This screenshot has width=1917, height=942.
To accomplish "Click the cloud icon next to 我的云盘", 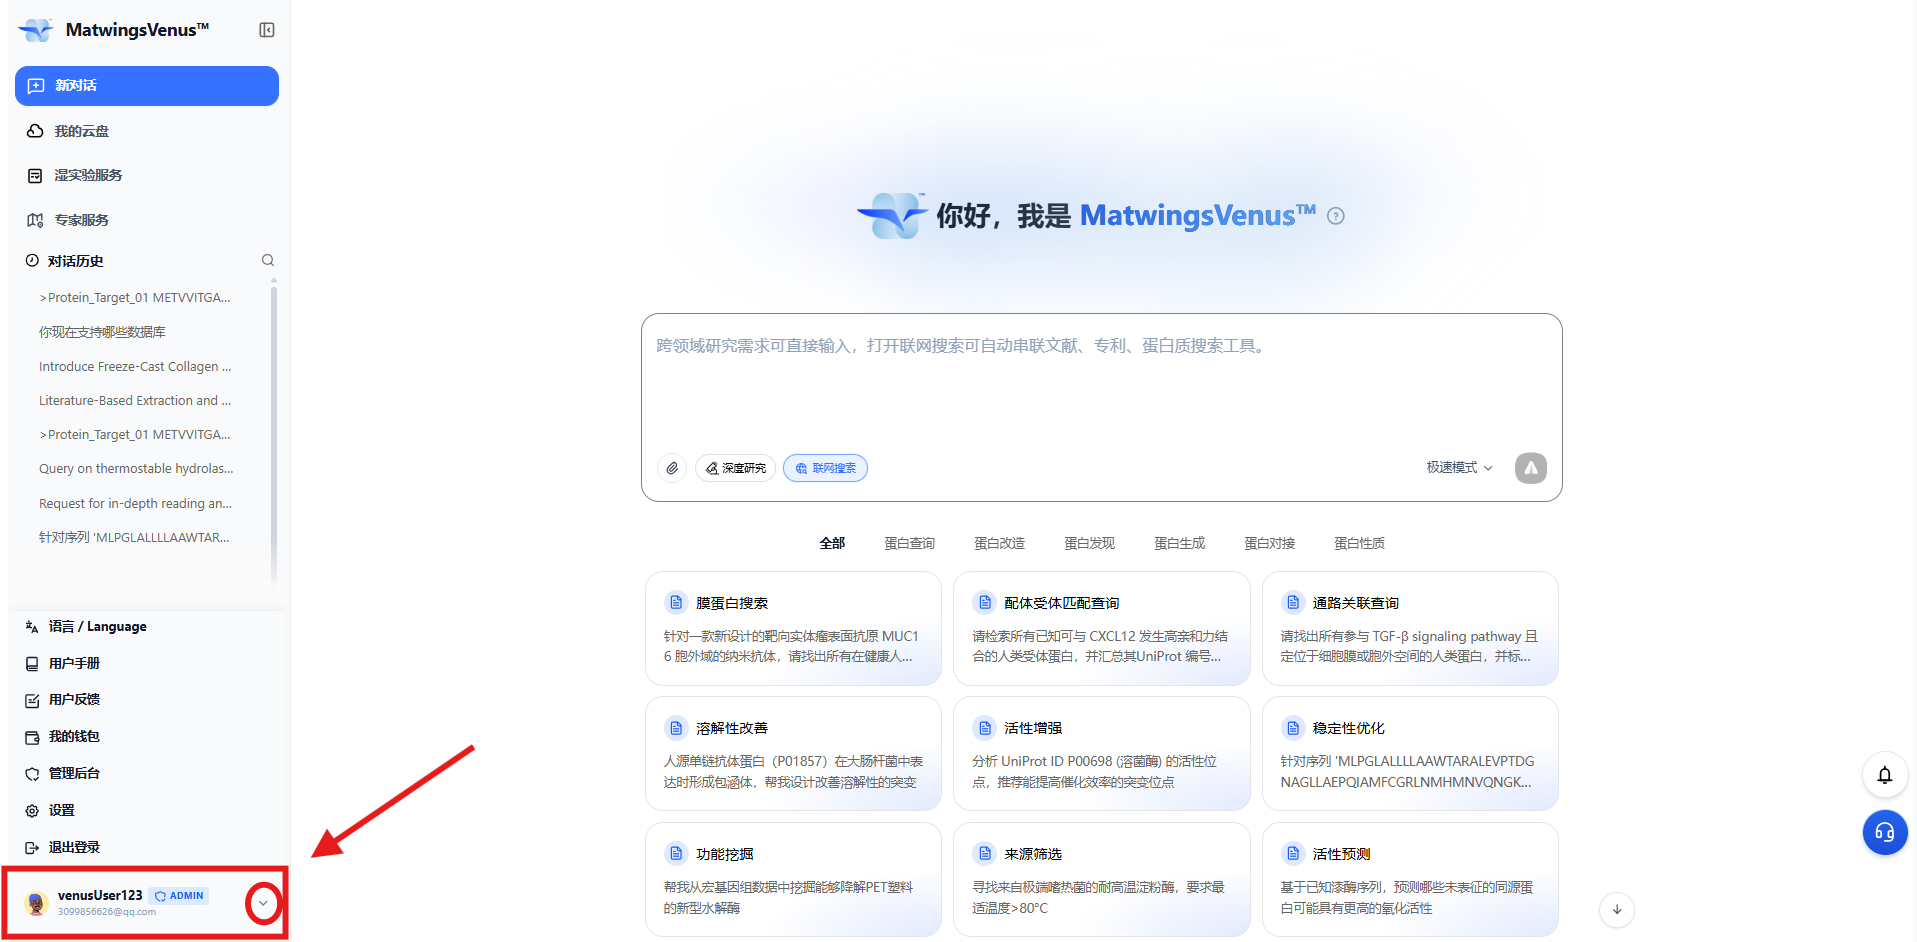I will (35, 131).
